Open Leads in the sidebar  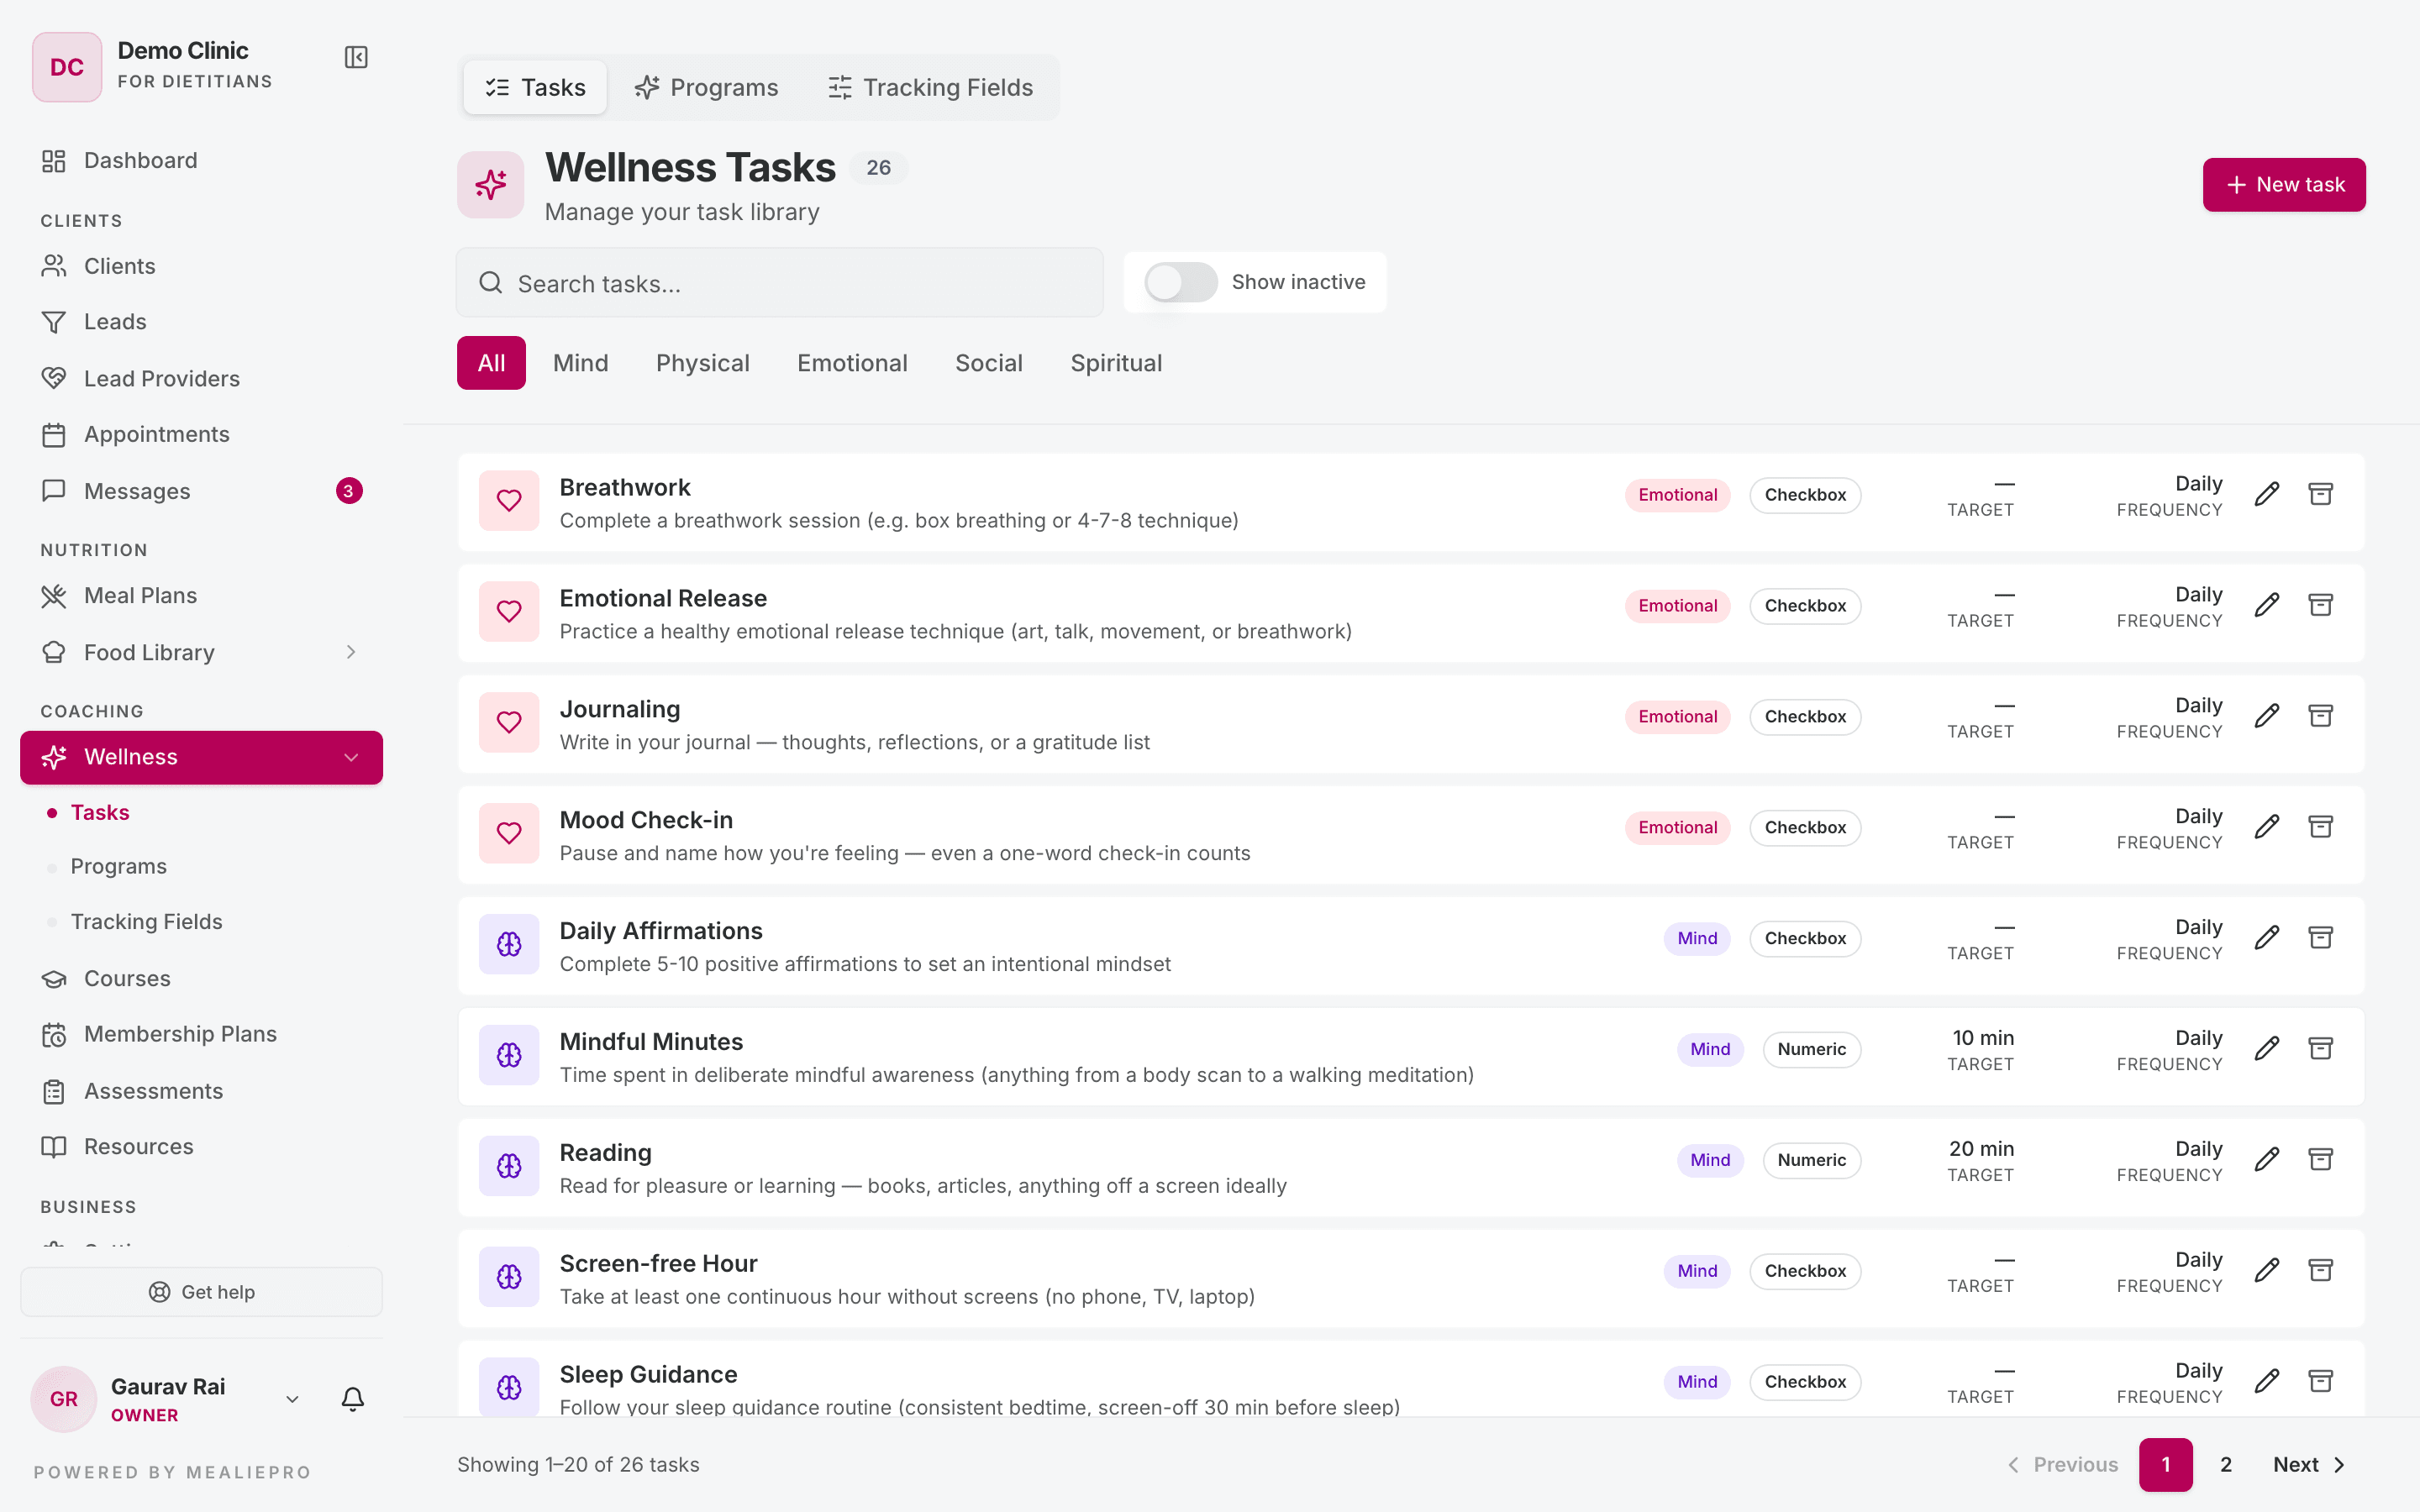(201, 322)
